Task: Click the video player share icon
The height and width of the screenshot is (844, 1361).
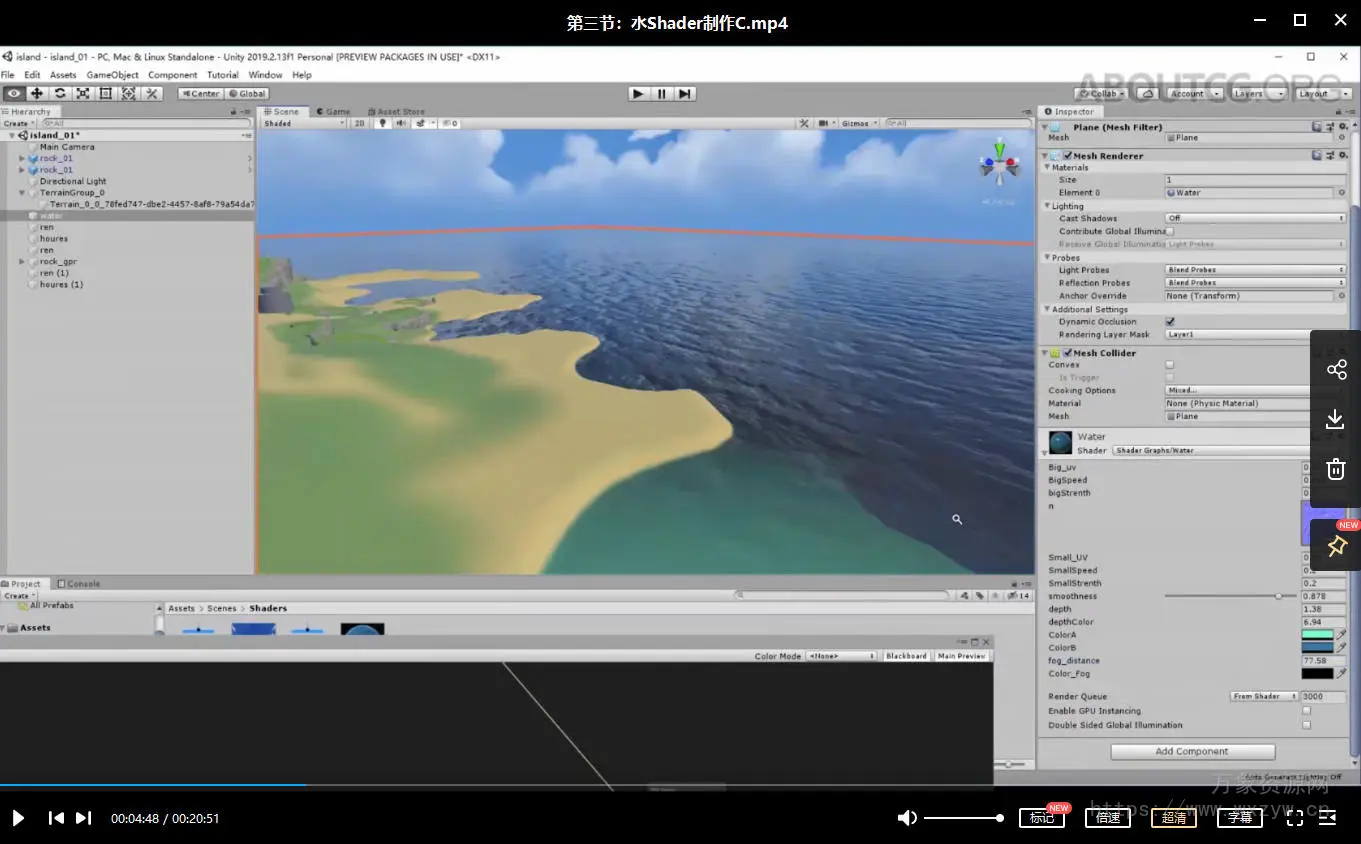Action: click(x=1336, y=370)
